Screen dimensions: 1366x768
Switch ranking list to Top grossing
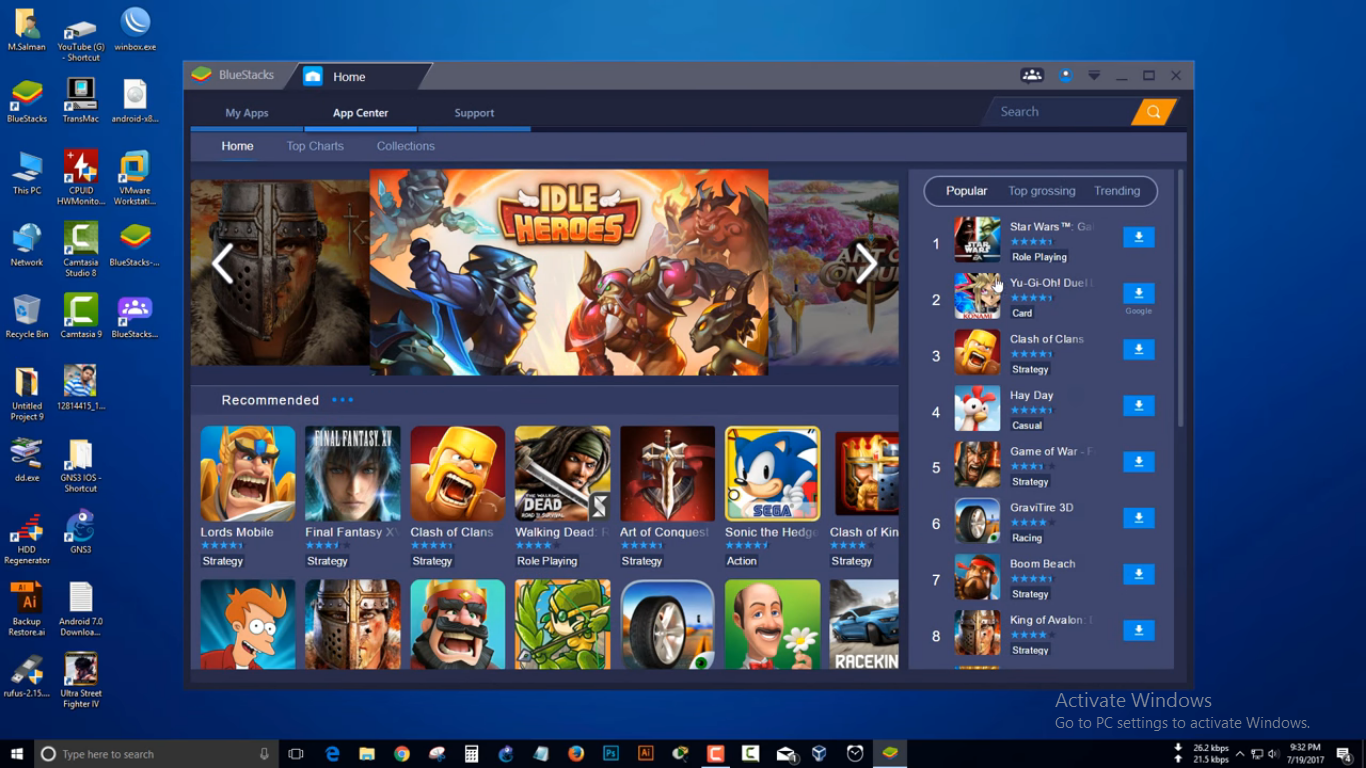coord(1042,191)
